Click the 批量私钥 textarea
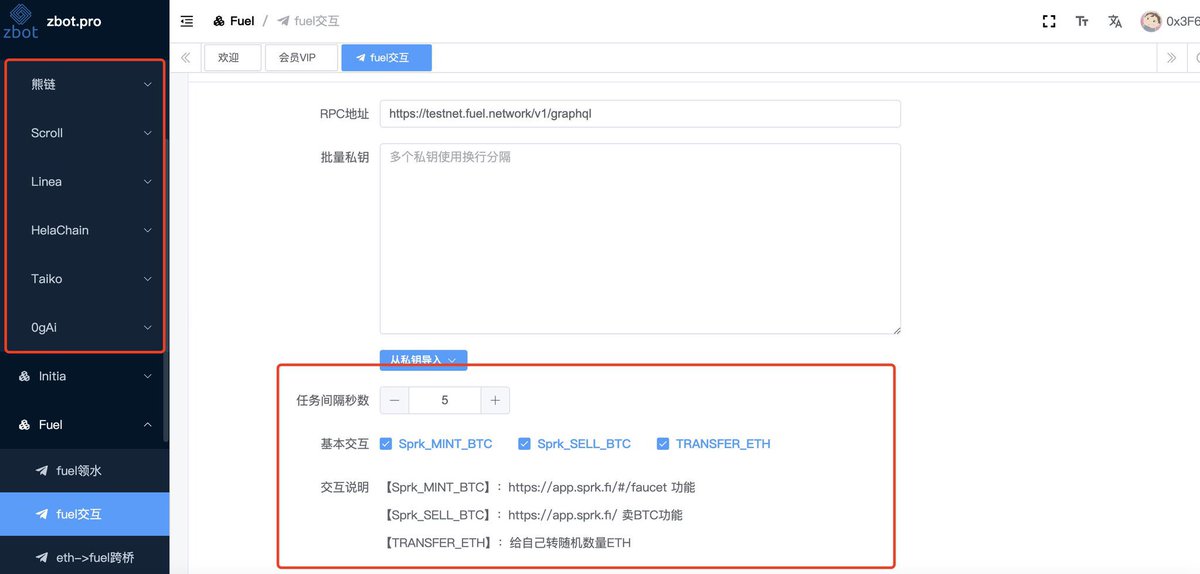 [640, 239]
